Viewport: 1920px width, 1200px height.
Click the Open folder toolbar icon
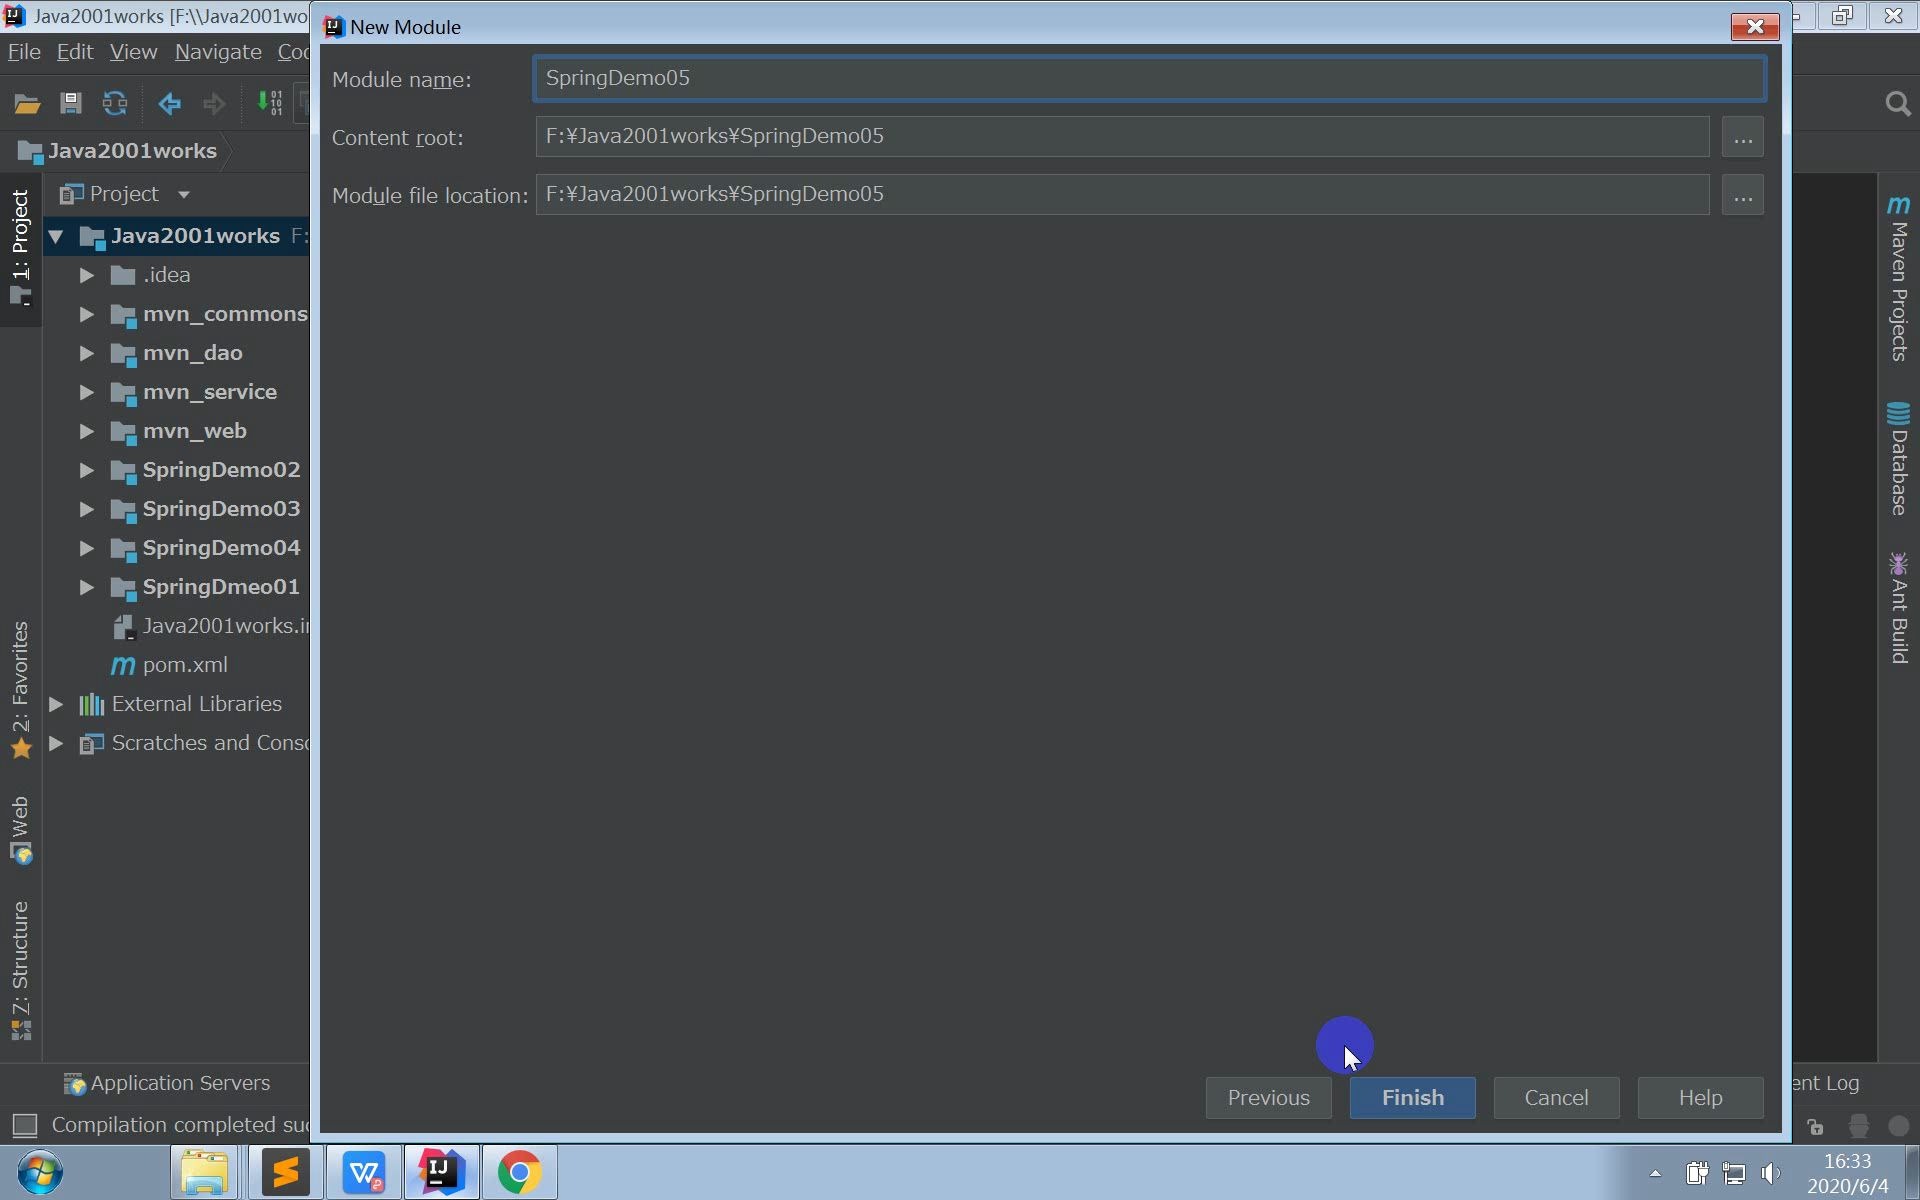[27, 103]
